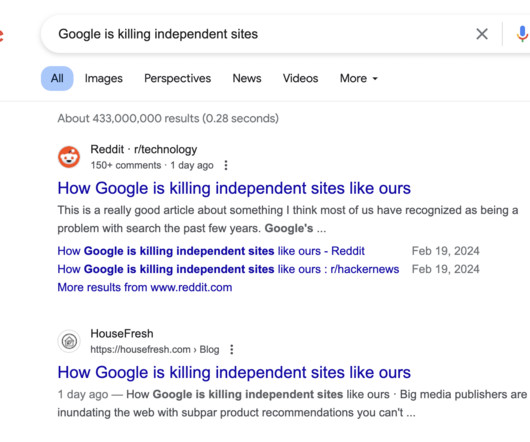Click More results from www.reddit.com

tap(145, 287)
